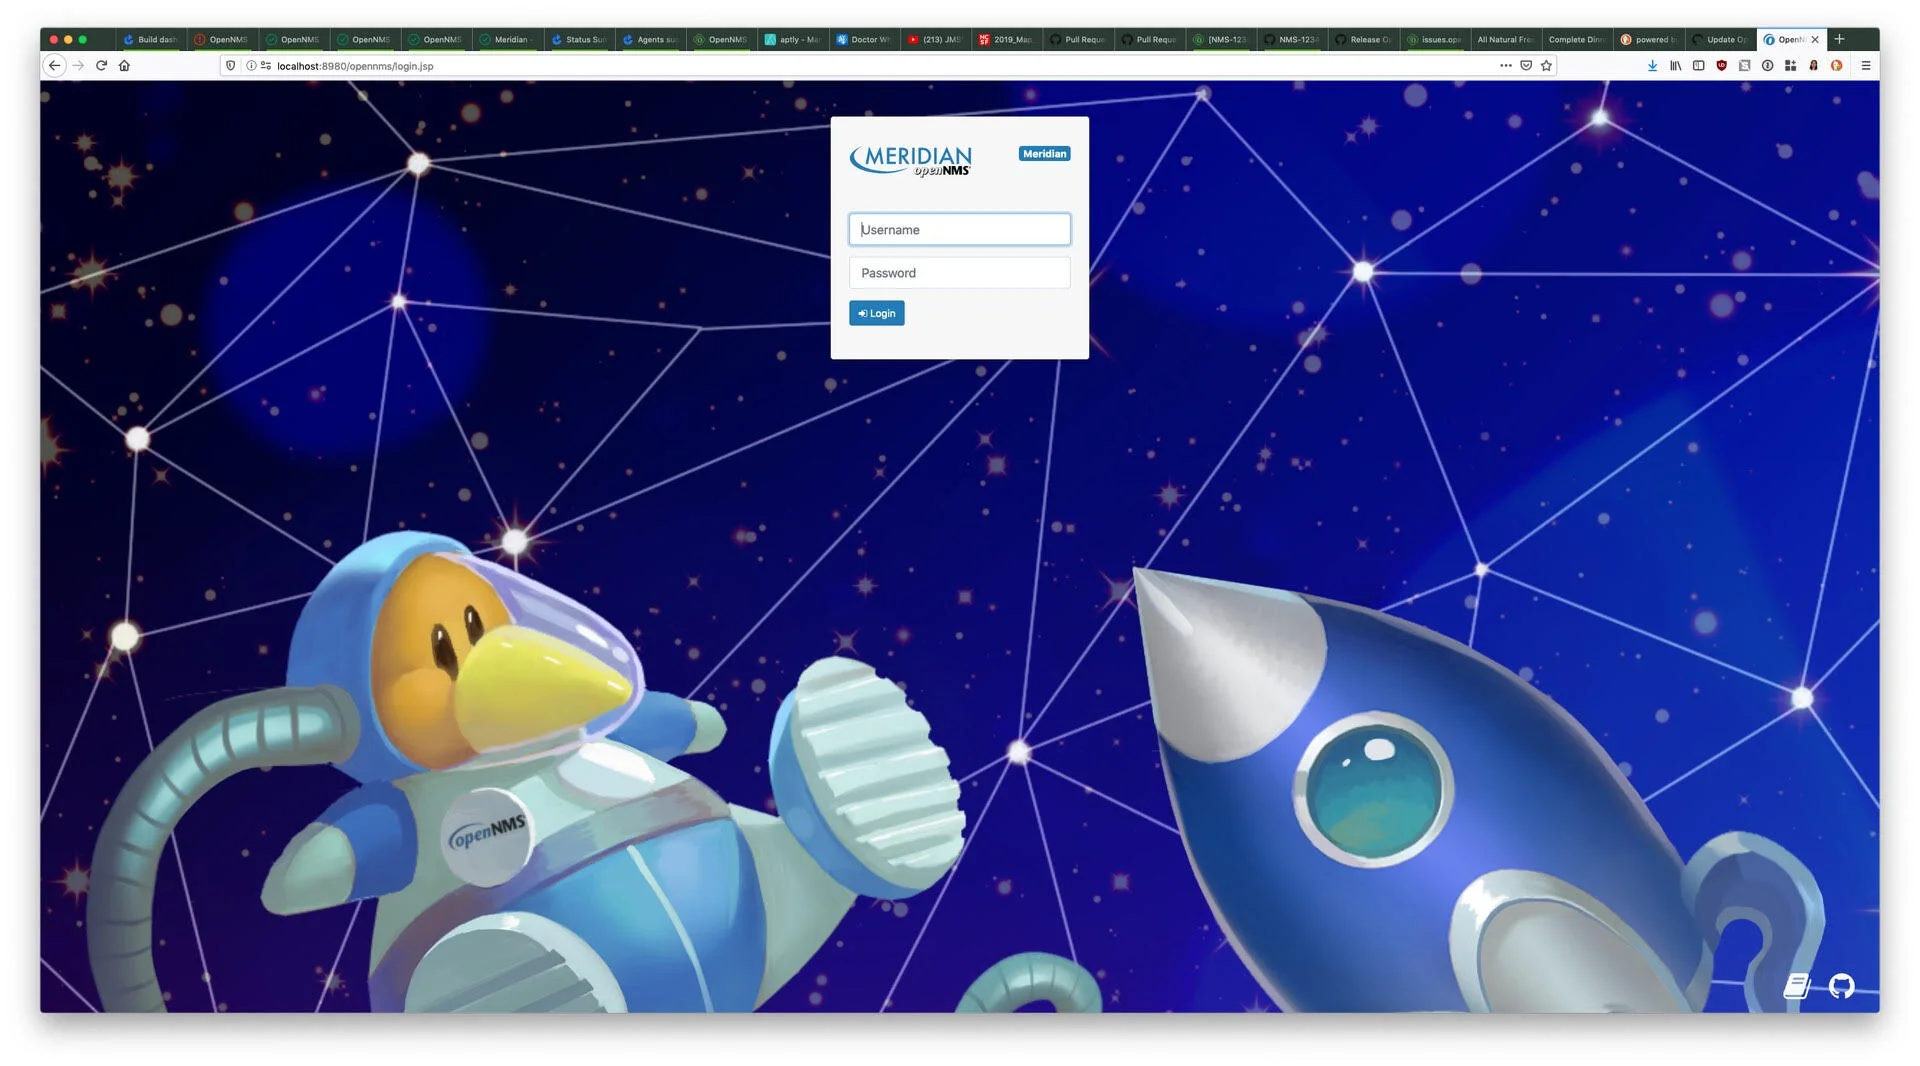Switch to the Doctor Who tab
Image resolution: width=1920 pixels, height=1066 pixels.
coord(864,39)
